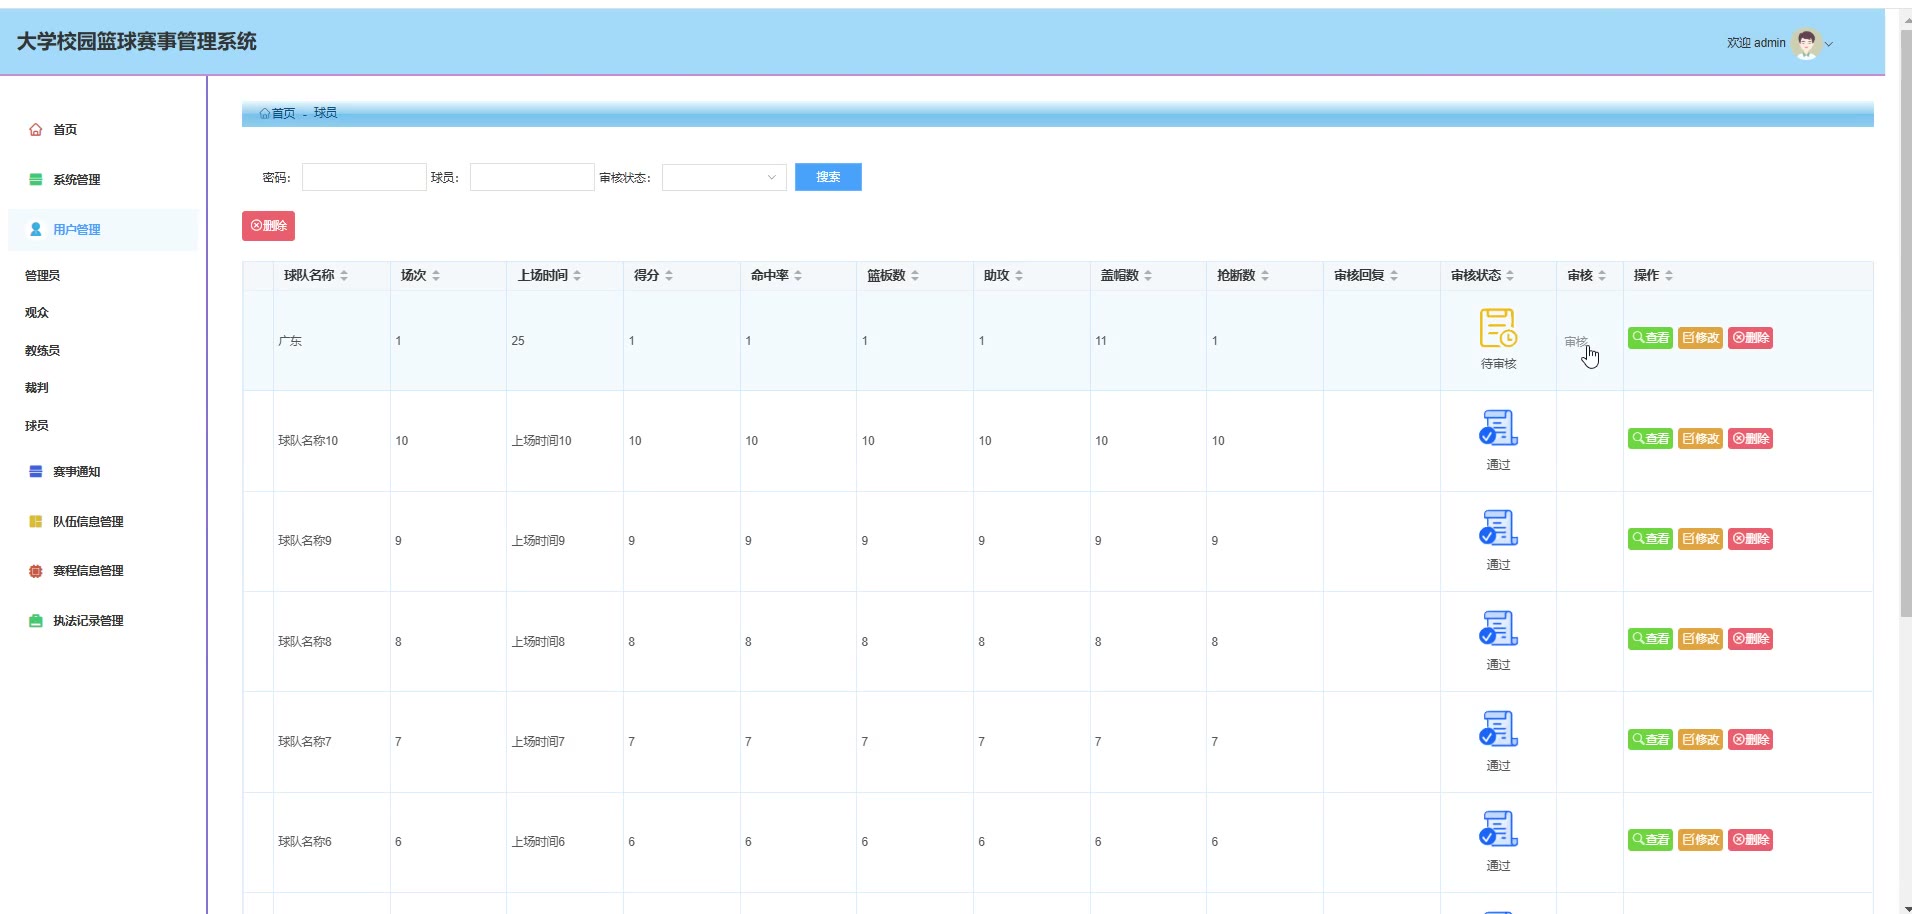Viewport: 1912px width, 914px height.
Task: Click the 待审核 status icon for 广东
Action: tap(1497, 328)
